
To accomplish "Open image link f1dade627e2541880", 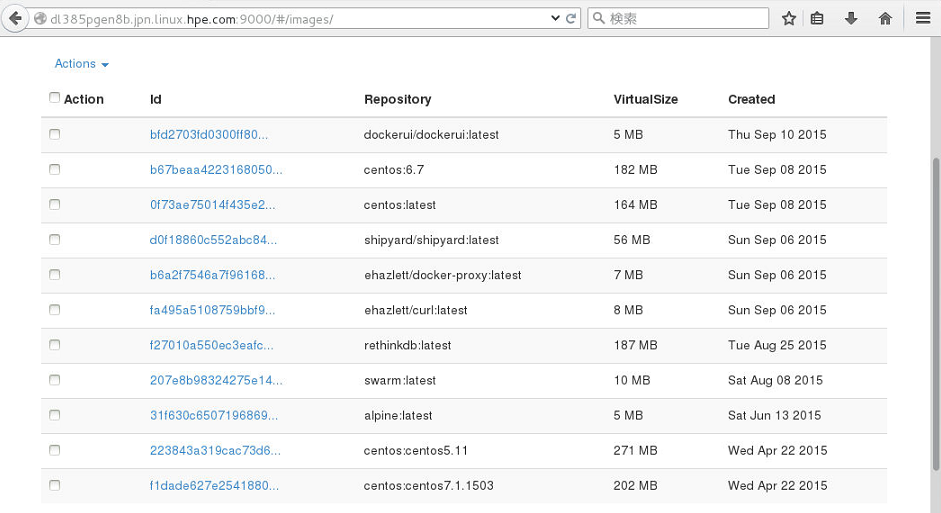I will 214,485.
